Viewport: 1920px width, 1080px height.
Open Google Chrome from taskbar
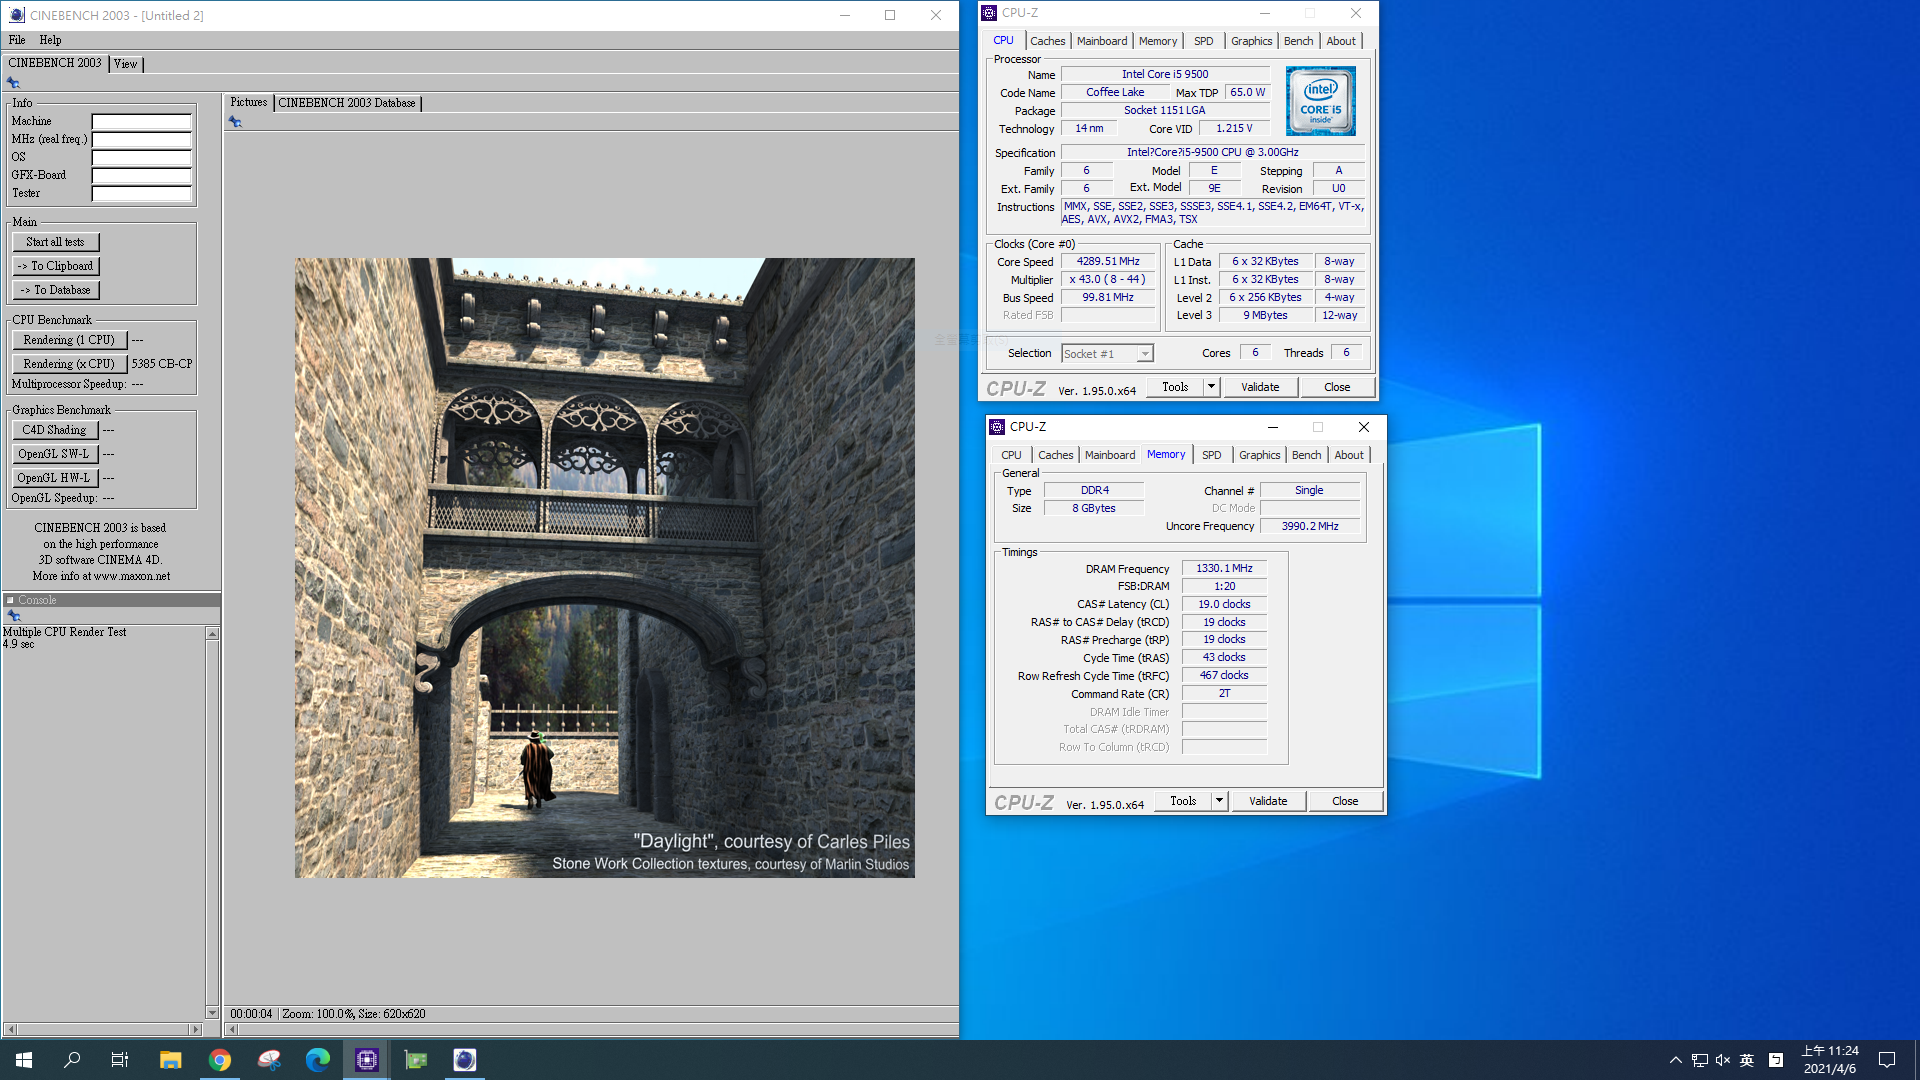[x=220, y=1060]
